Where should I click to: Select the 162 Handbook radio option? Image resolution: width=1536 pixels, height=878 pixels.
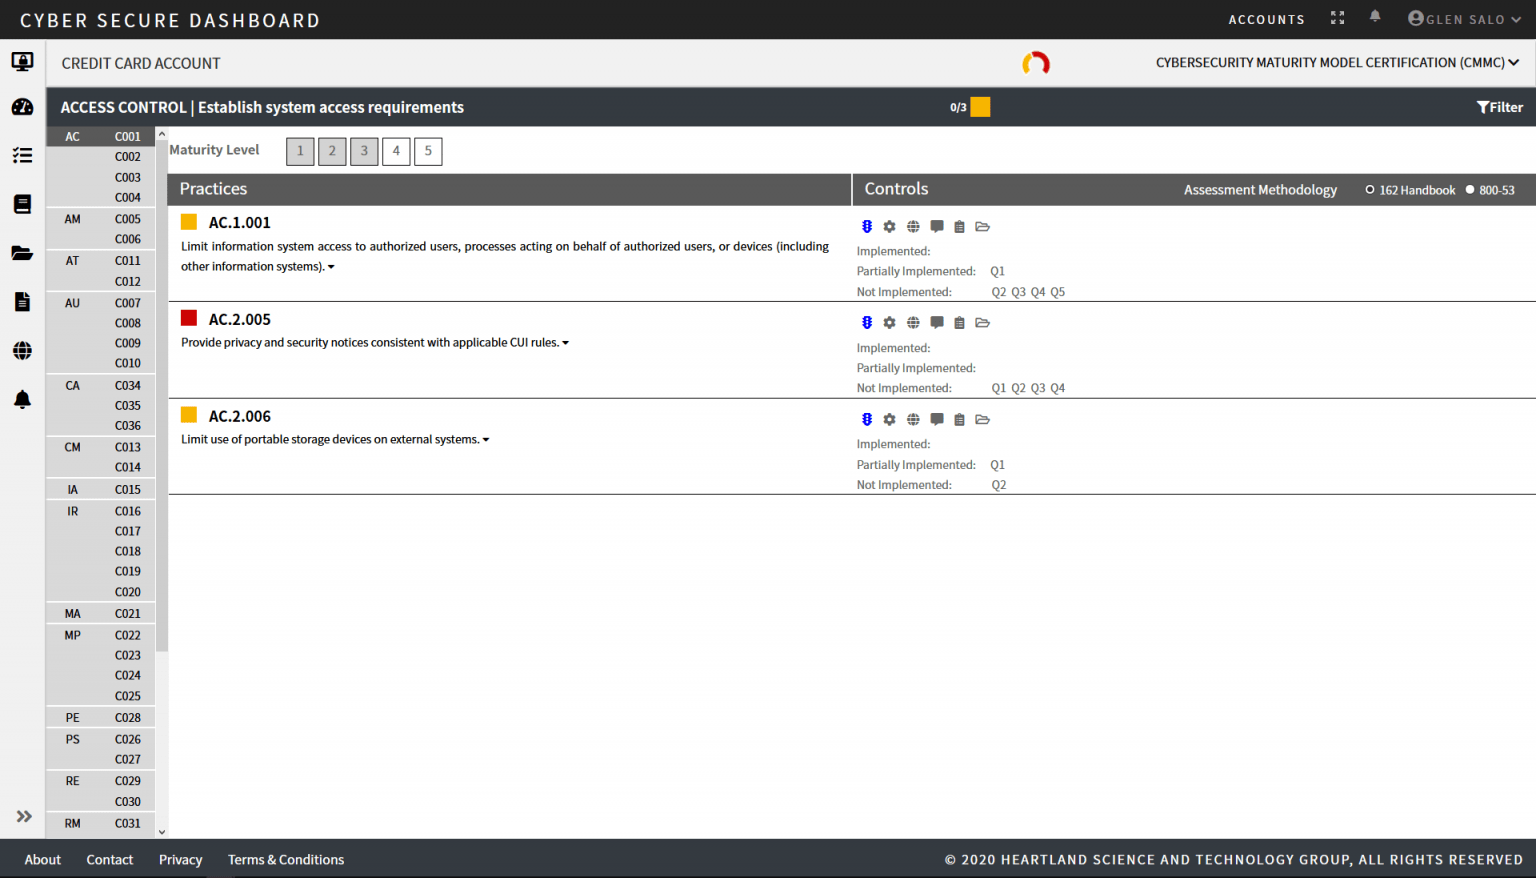tap(1370, 190)
